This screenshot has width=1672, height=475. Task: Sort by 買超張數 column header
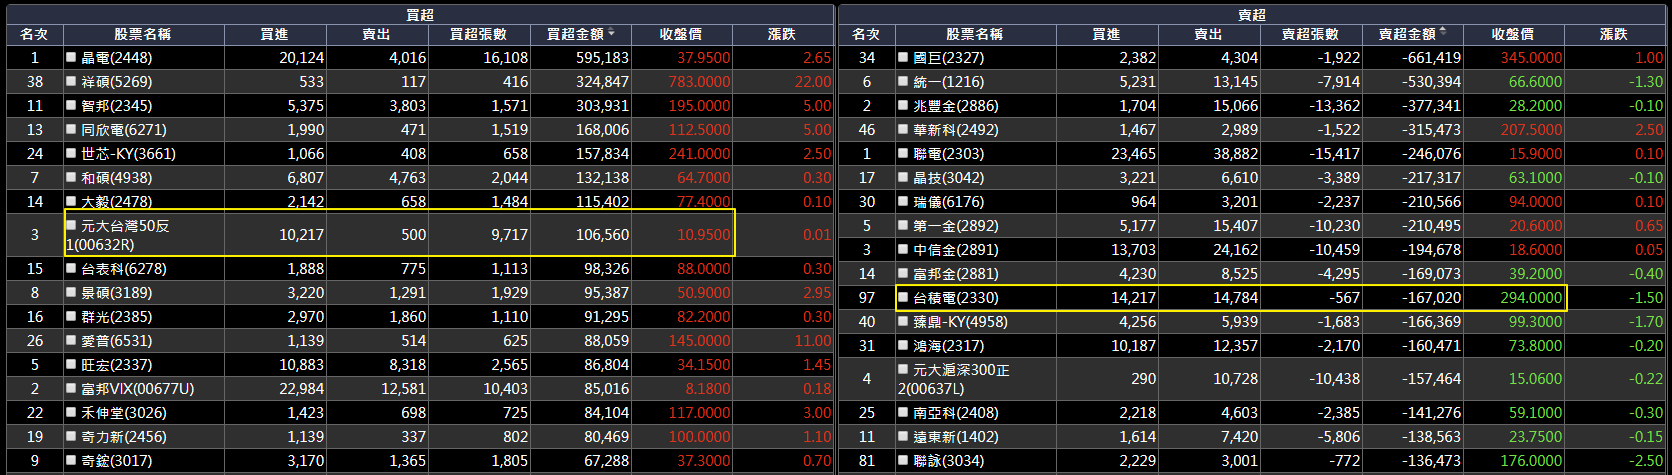coord(479,34)
